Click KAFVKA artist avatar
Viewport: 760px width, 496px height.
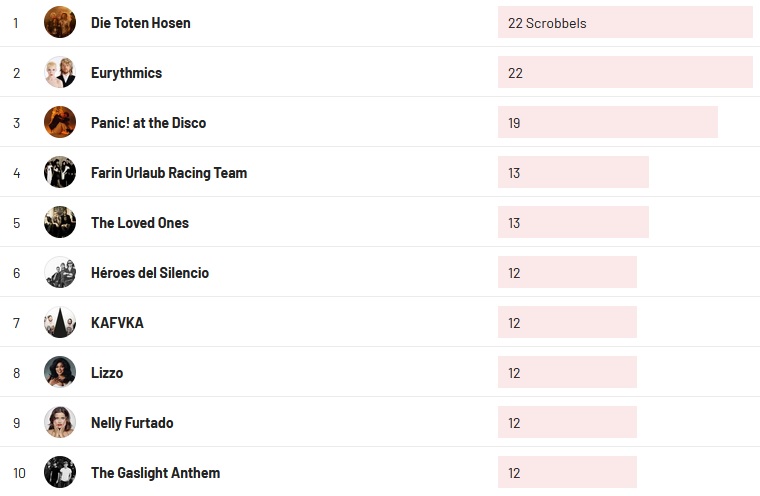pyautogui.click(x=60, y=322)
